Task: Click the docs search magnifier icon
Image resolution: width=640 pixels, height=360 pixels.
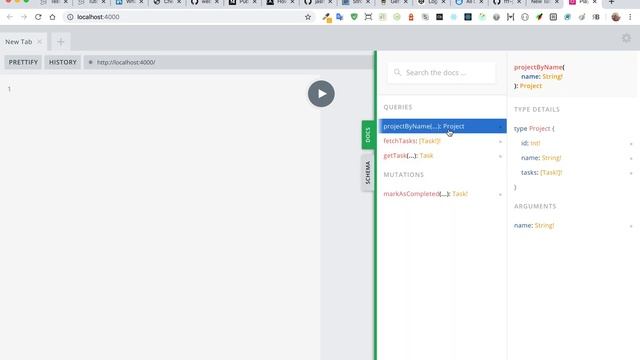Action: click(x=397, y=72)
